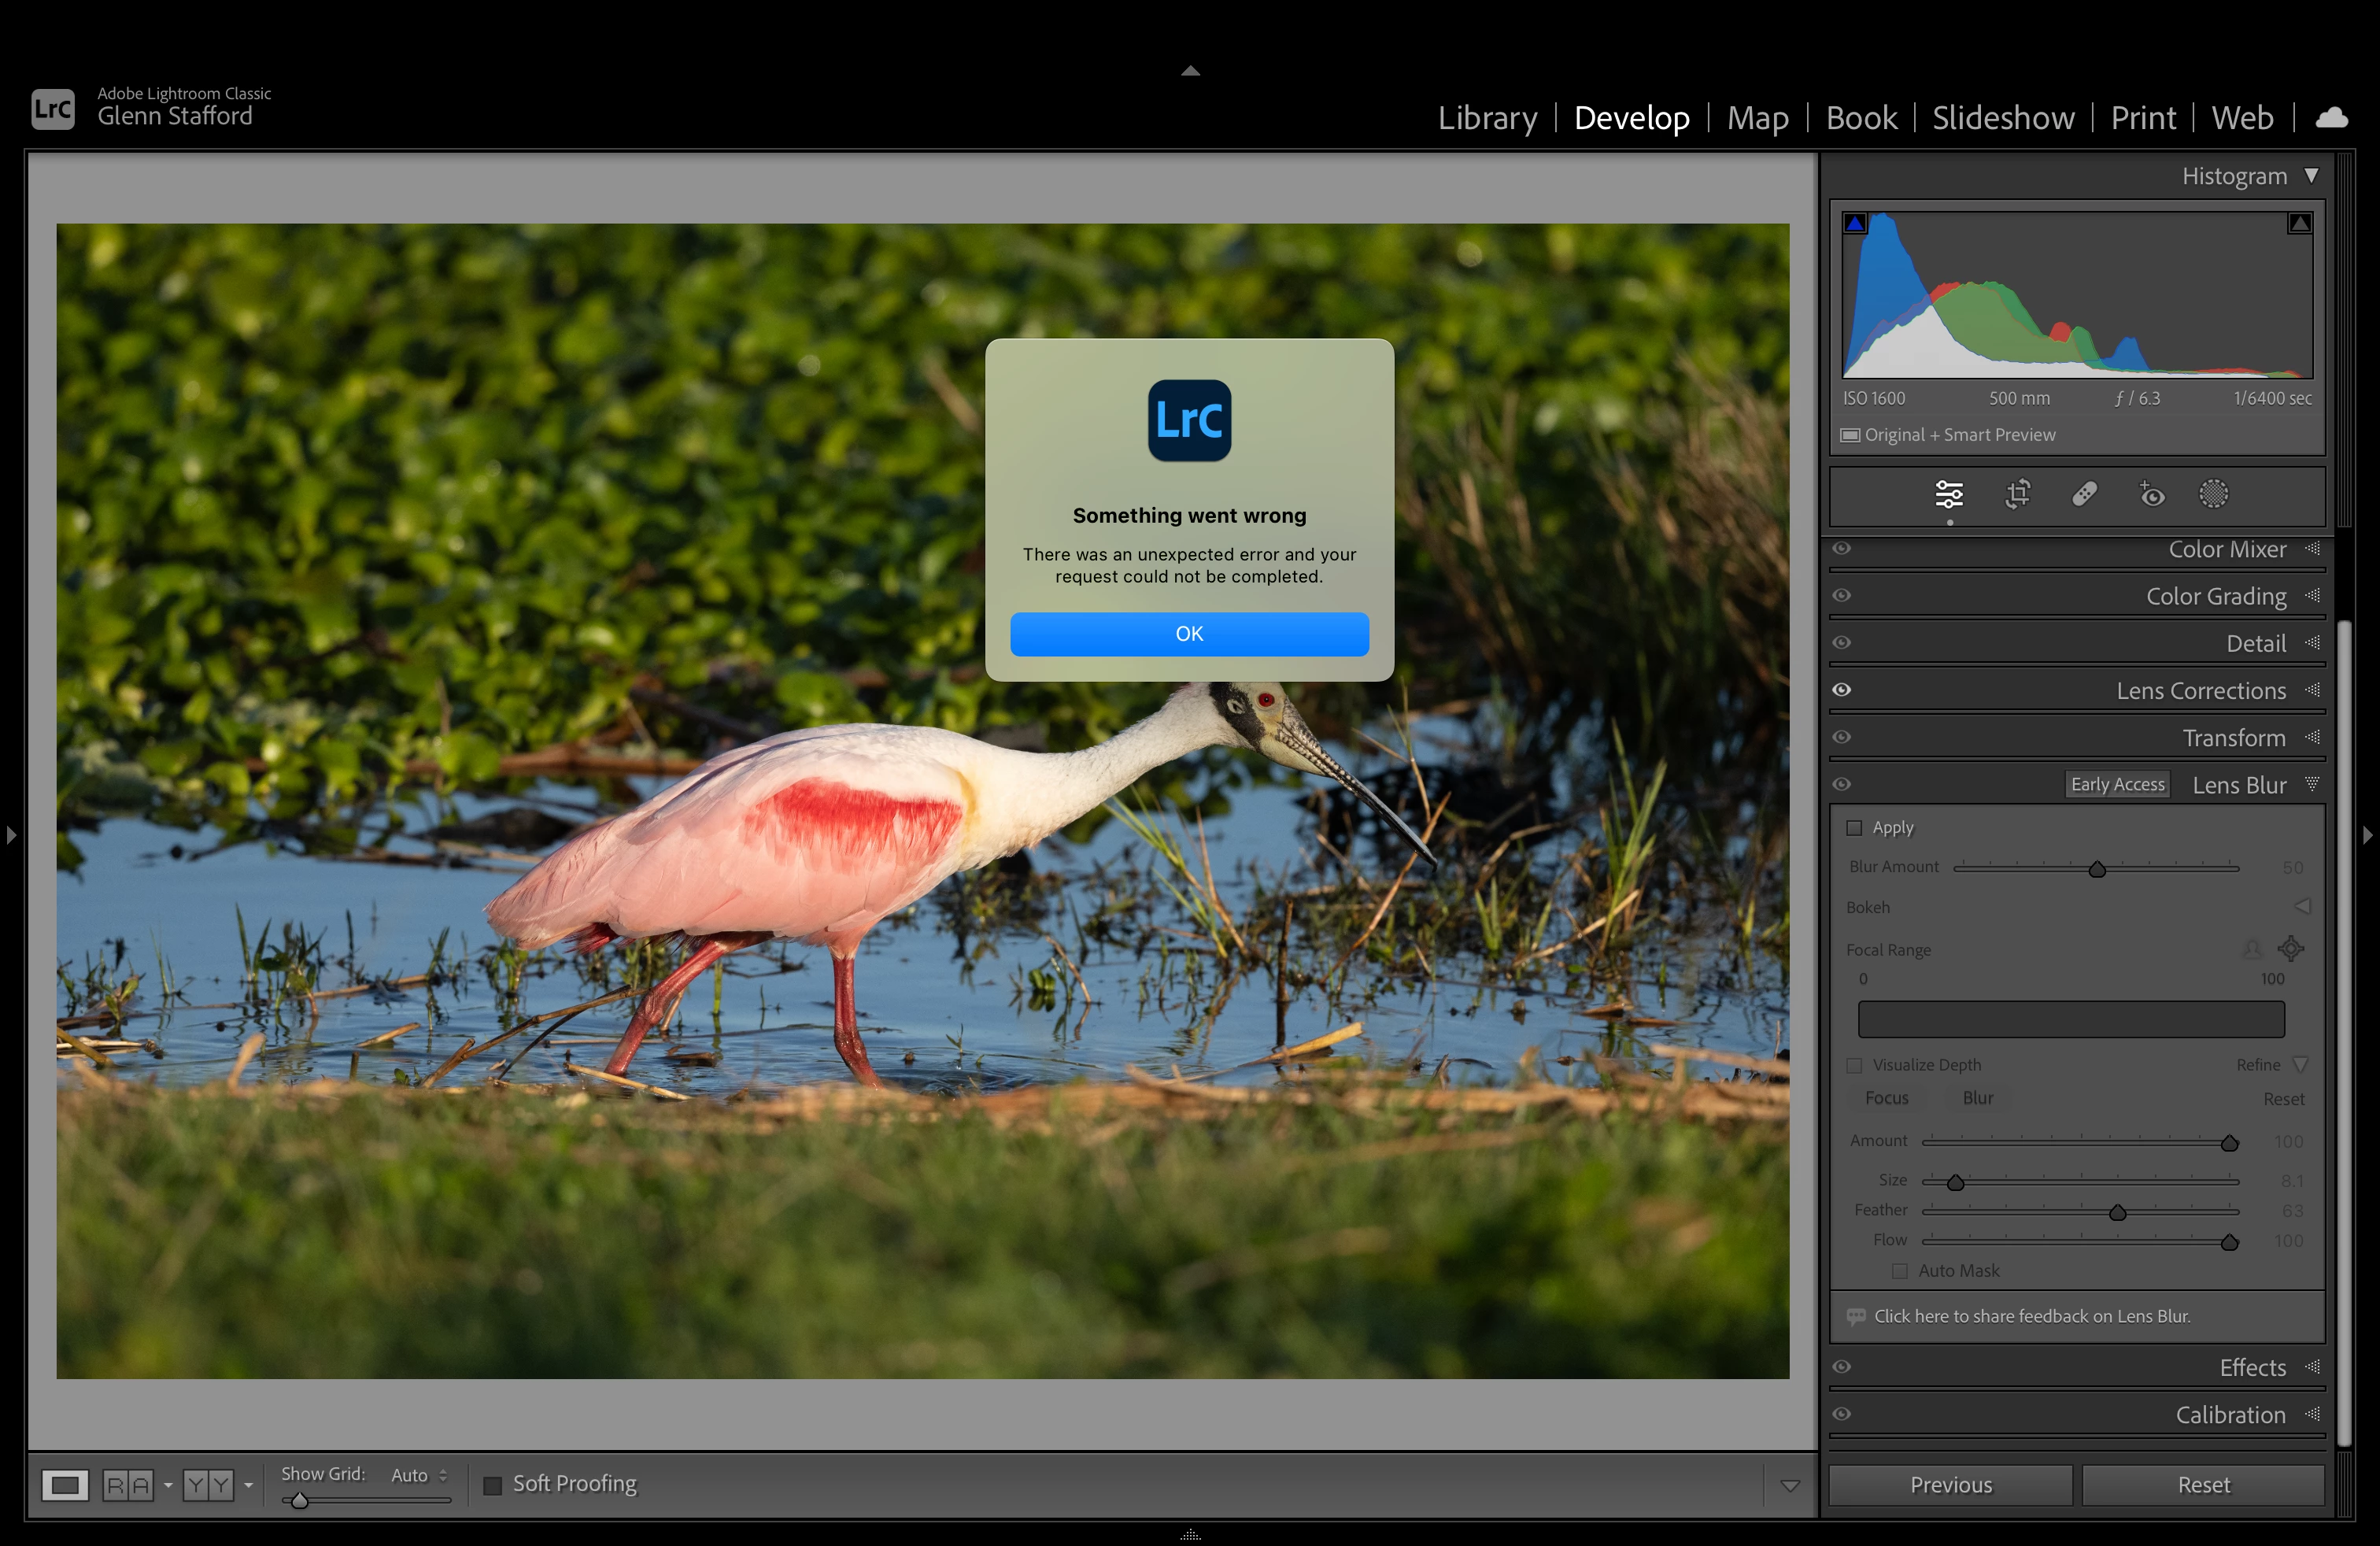Select the Healing tool icon
The width and height of the screenshot is (2380, 1546).
click(x=2084, y=494)
